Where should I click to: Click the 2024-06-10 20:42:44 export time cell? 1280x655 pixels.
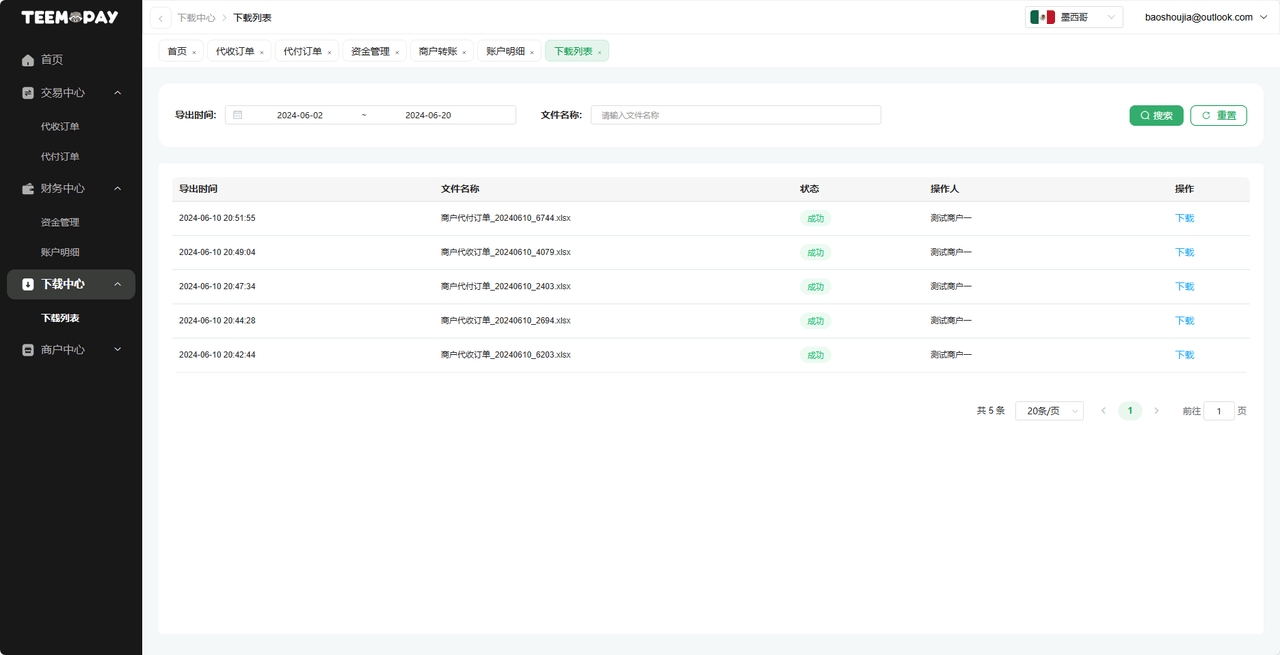pos(217,355)
